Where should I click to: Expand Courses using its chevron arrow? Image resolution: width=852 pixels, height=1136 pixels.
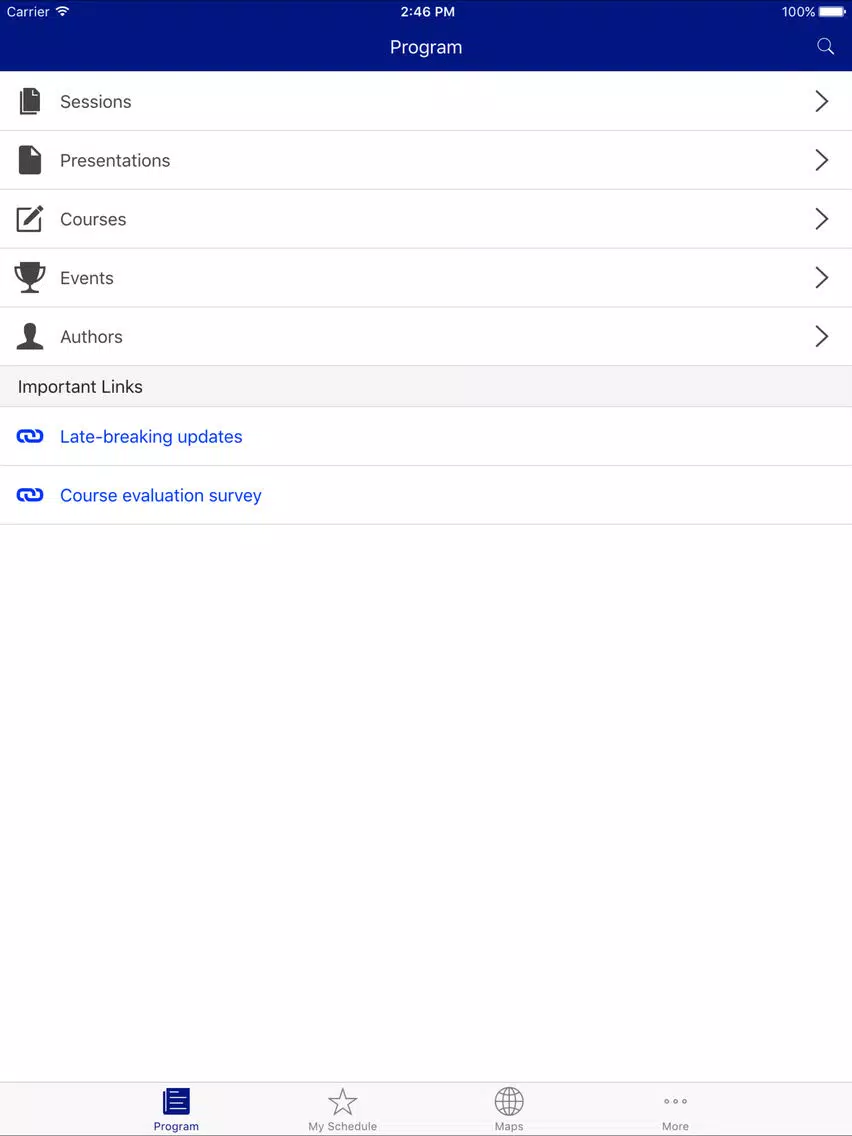pos(822,219)
